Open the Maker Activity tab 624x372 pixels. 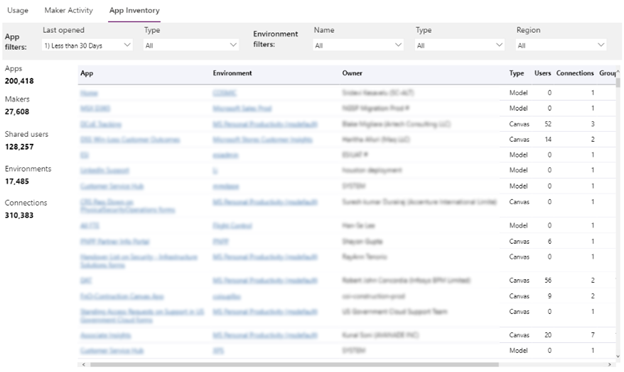pos(68,10)
